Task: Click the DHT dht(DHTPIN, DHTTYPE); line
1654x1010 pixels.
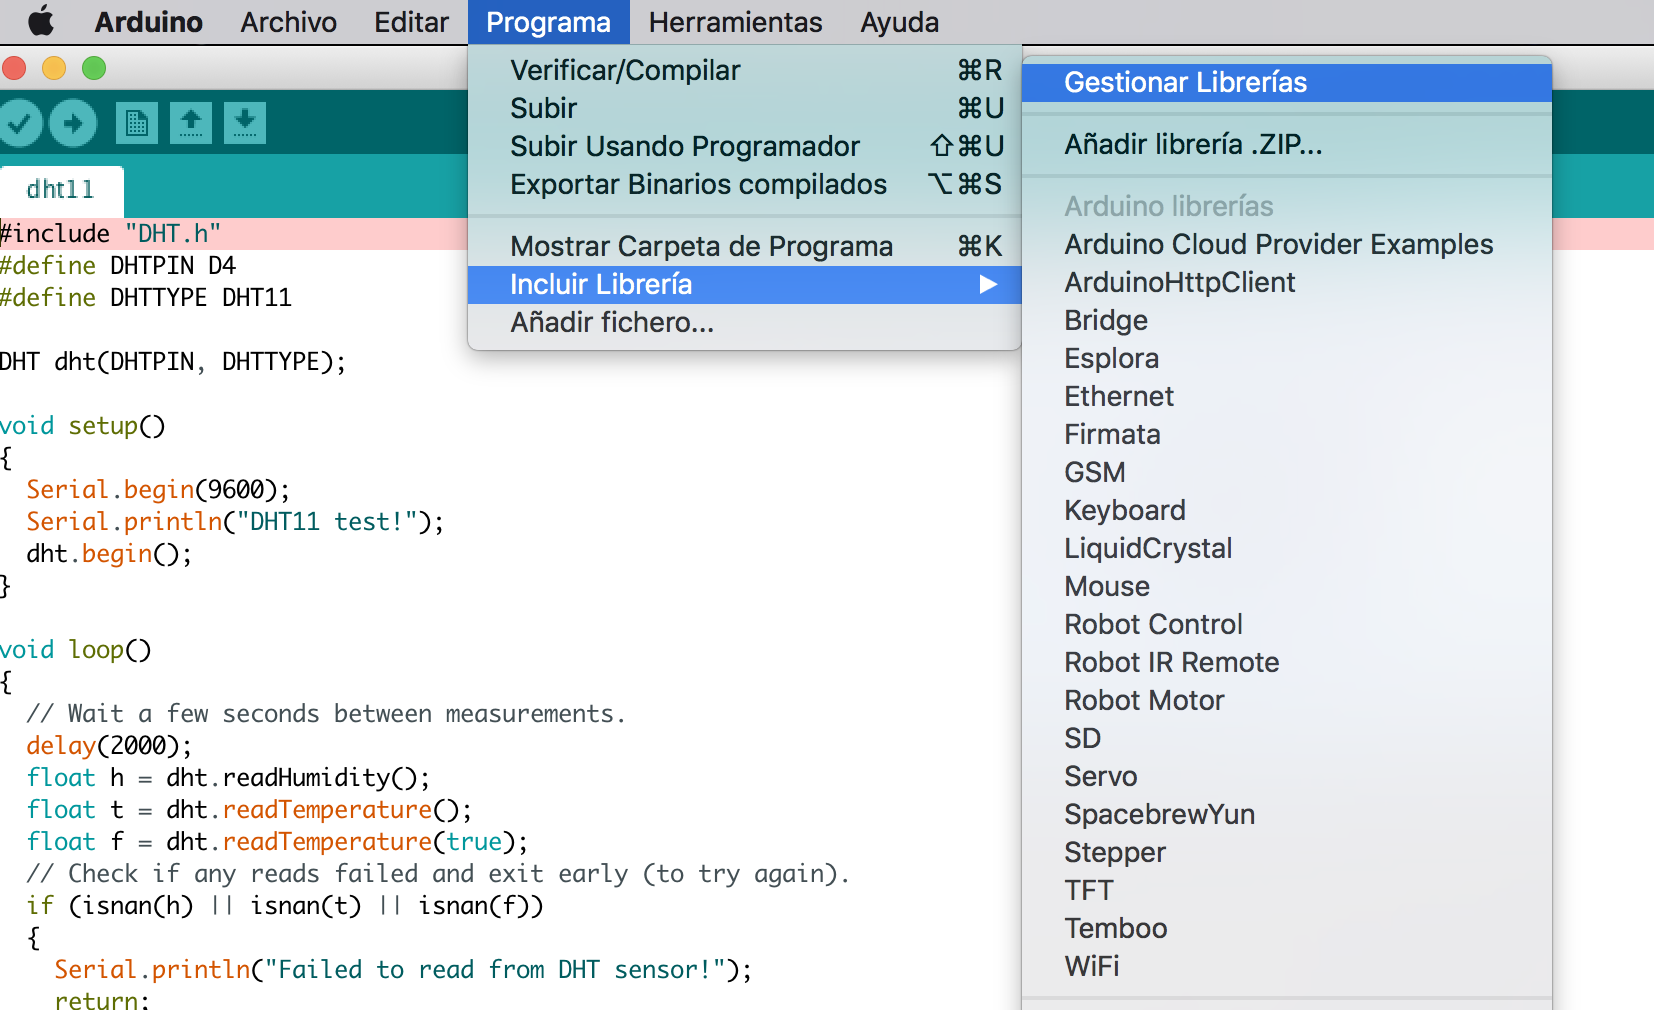Action: [x=173, y=362]
